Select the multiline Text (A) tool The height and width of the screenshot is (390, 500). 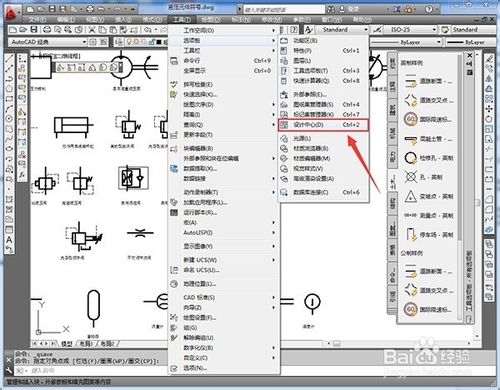(9, 240)
